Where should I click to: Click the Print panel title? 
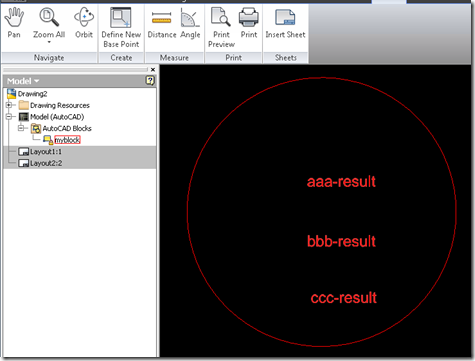pos(233,58)
